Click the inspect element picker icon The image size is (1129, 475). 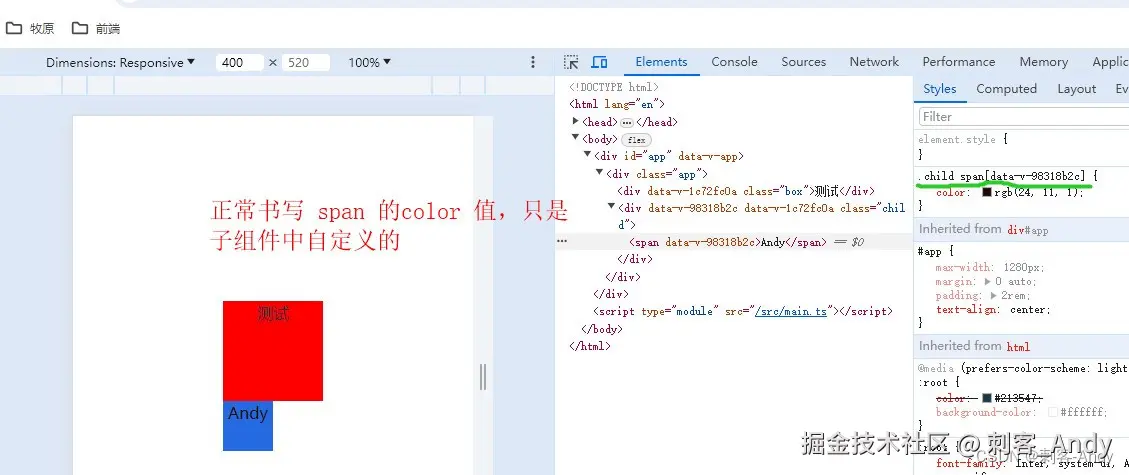(x=571, y=62)
